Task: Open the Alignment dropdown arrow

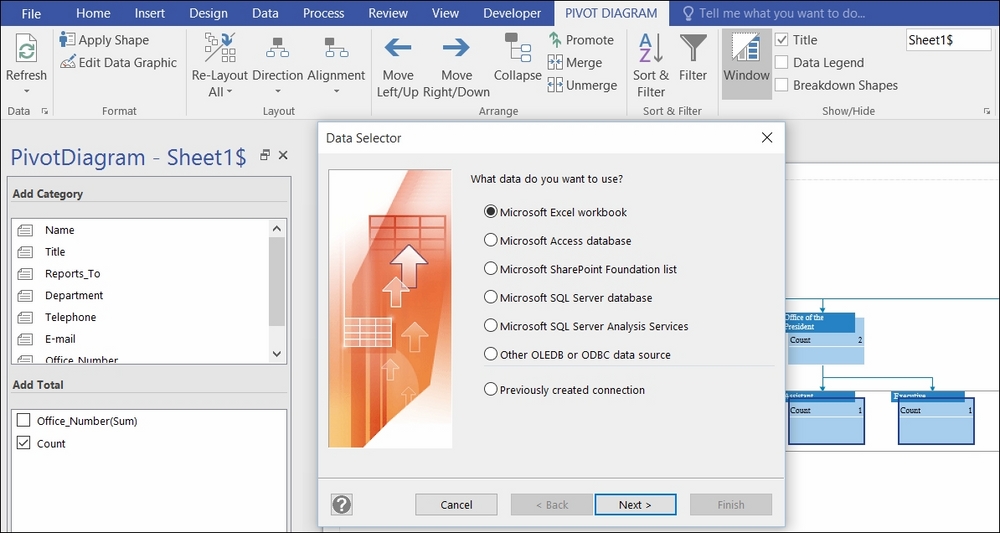Action: (x=336, y=92)
